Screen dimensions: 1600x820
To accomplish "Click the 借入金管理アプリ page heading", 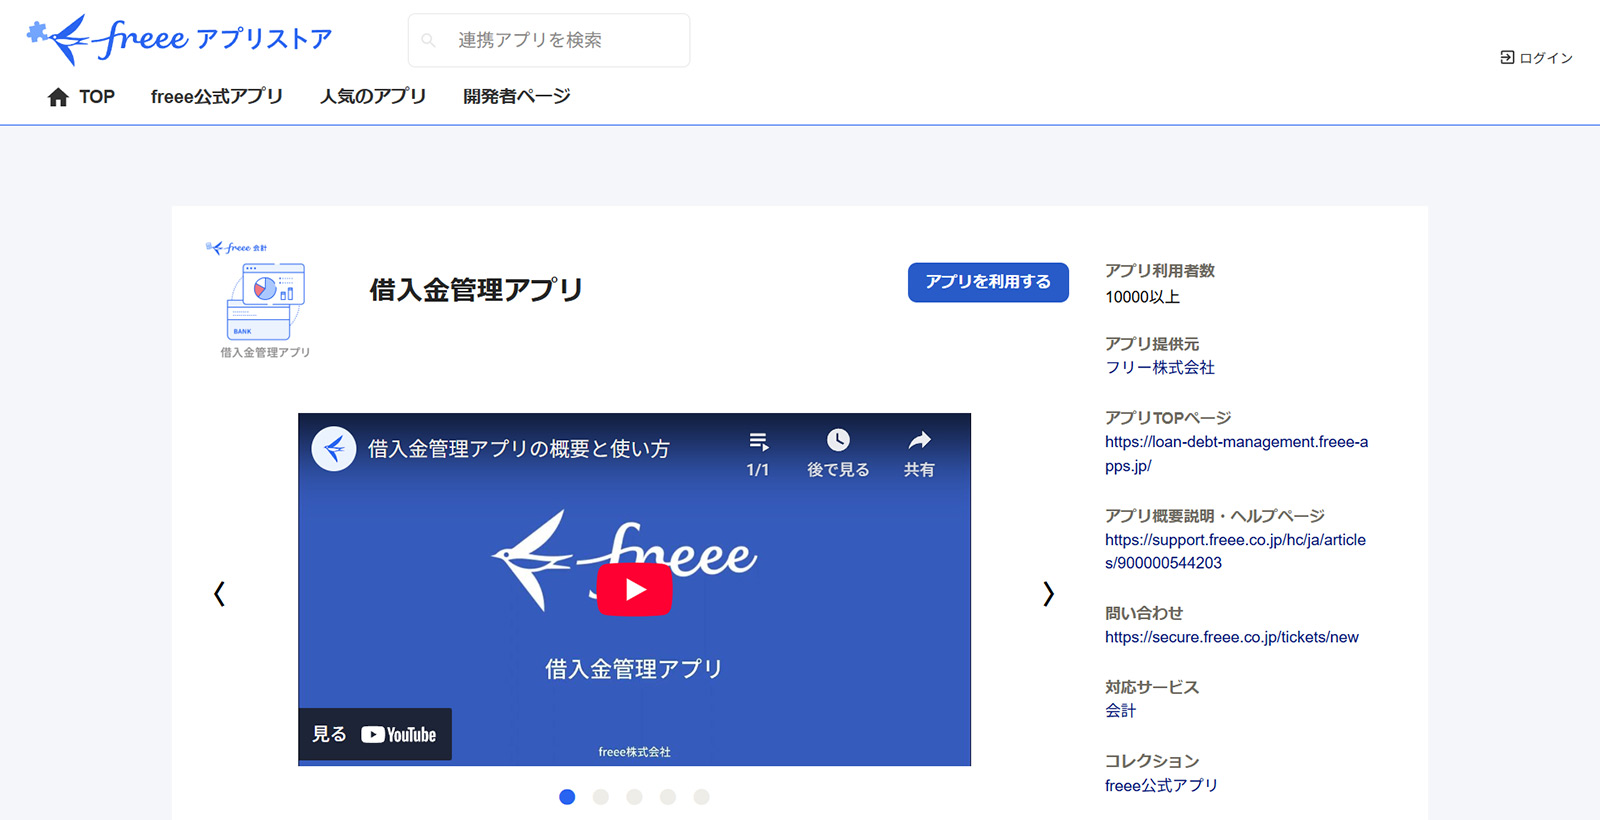I will (476, 290).
